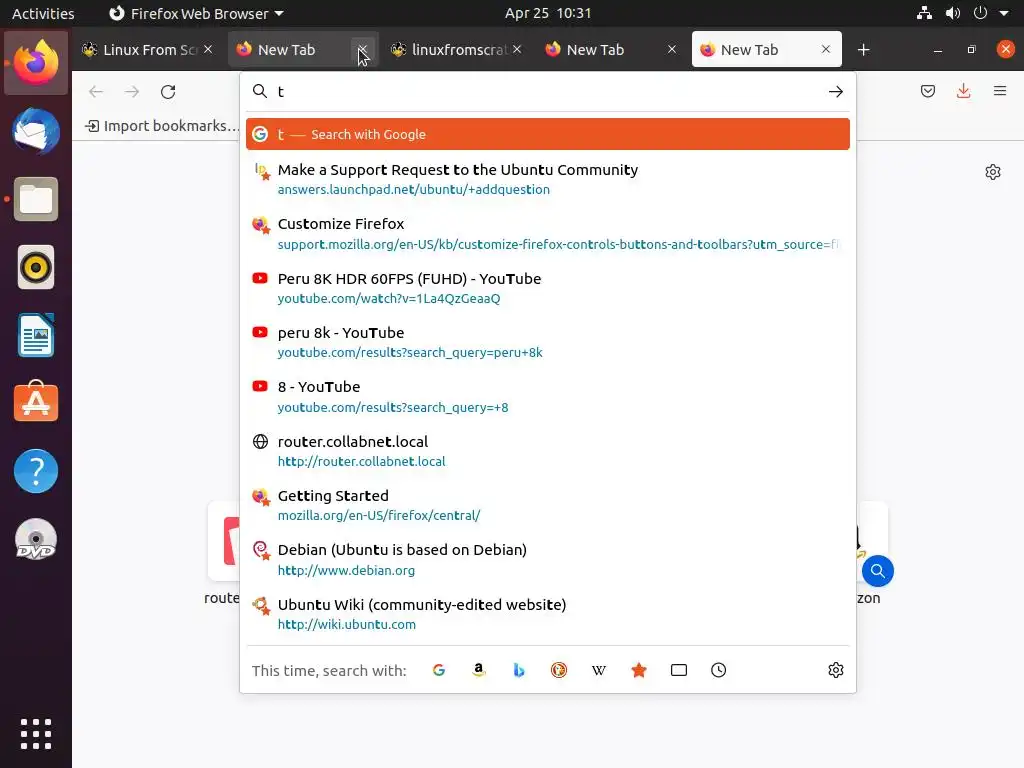Close the Linux From Scratch tab

tap(208, 49)
